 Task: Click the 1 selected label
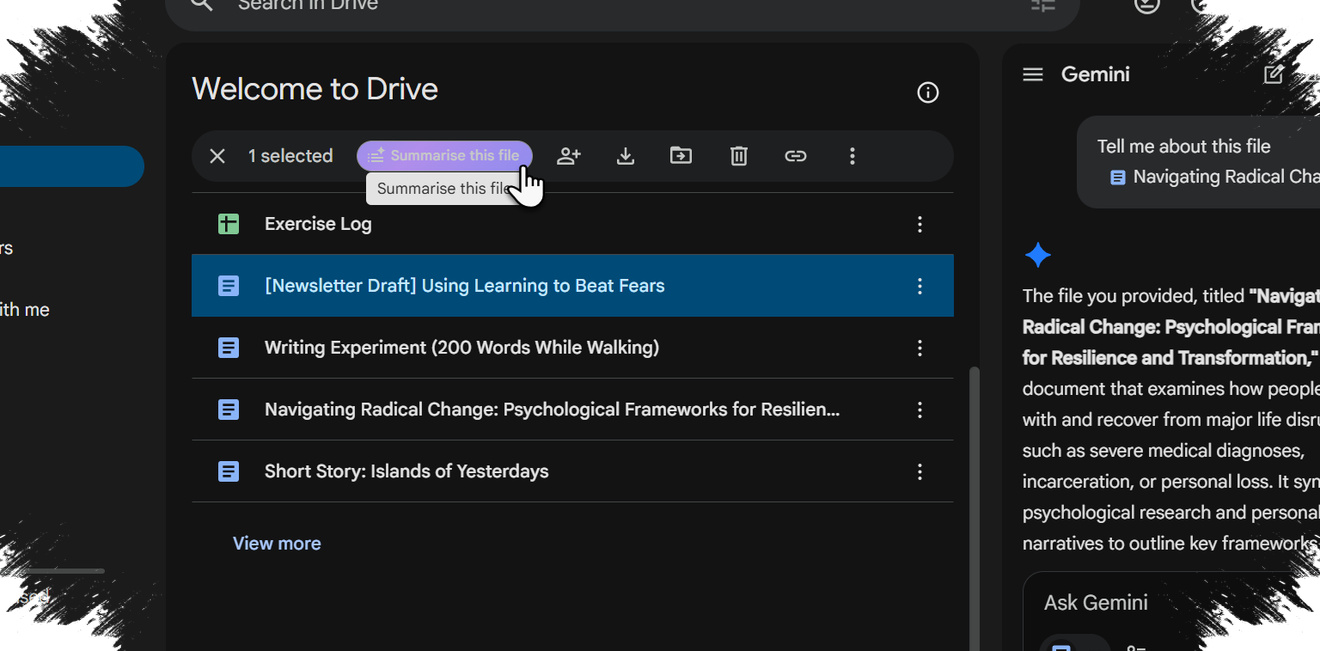(290, 156)
